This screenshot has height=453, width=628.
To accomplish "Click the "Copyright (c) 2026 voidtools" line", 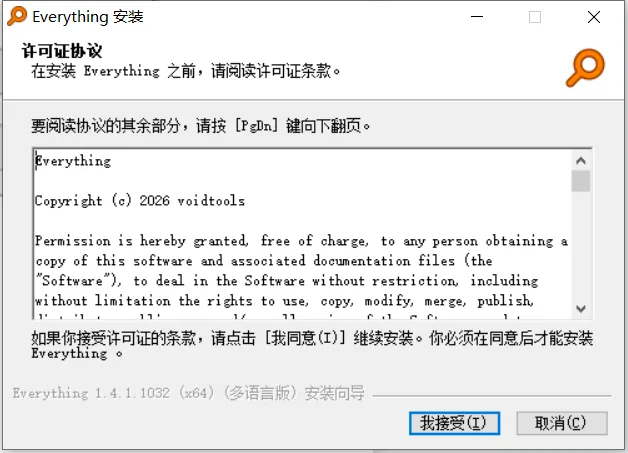I will 139,200.
